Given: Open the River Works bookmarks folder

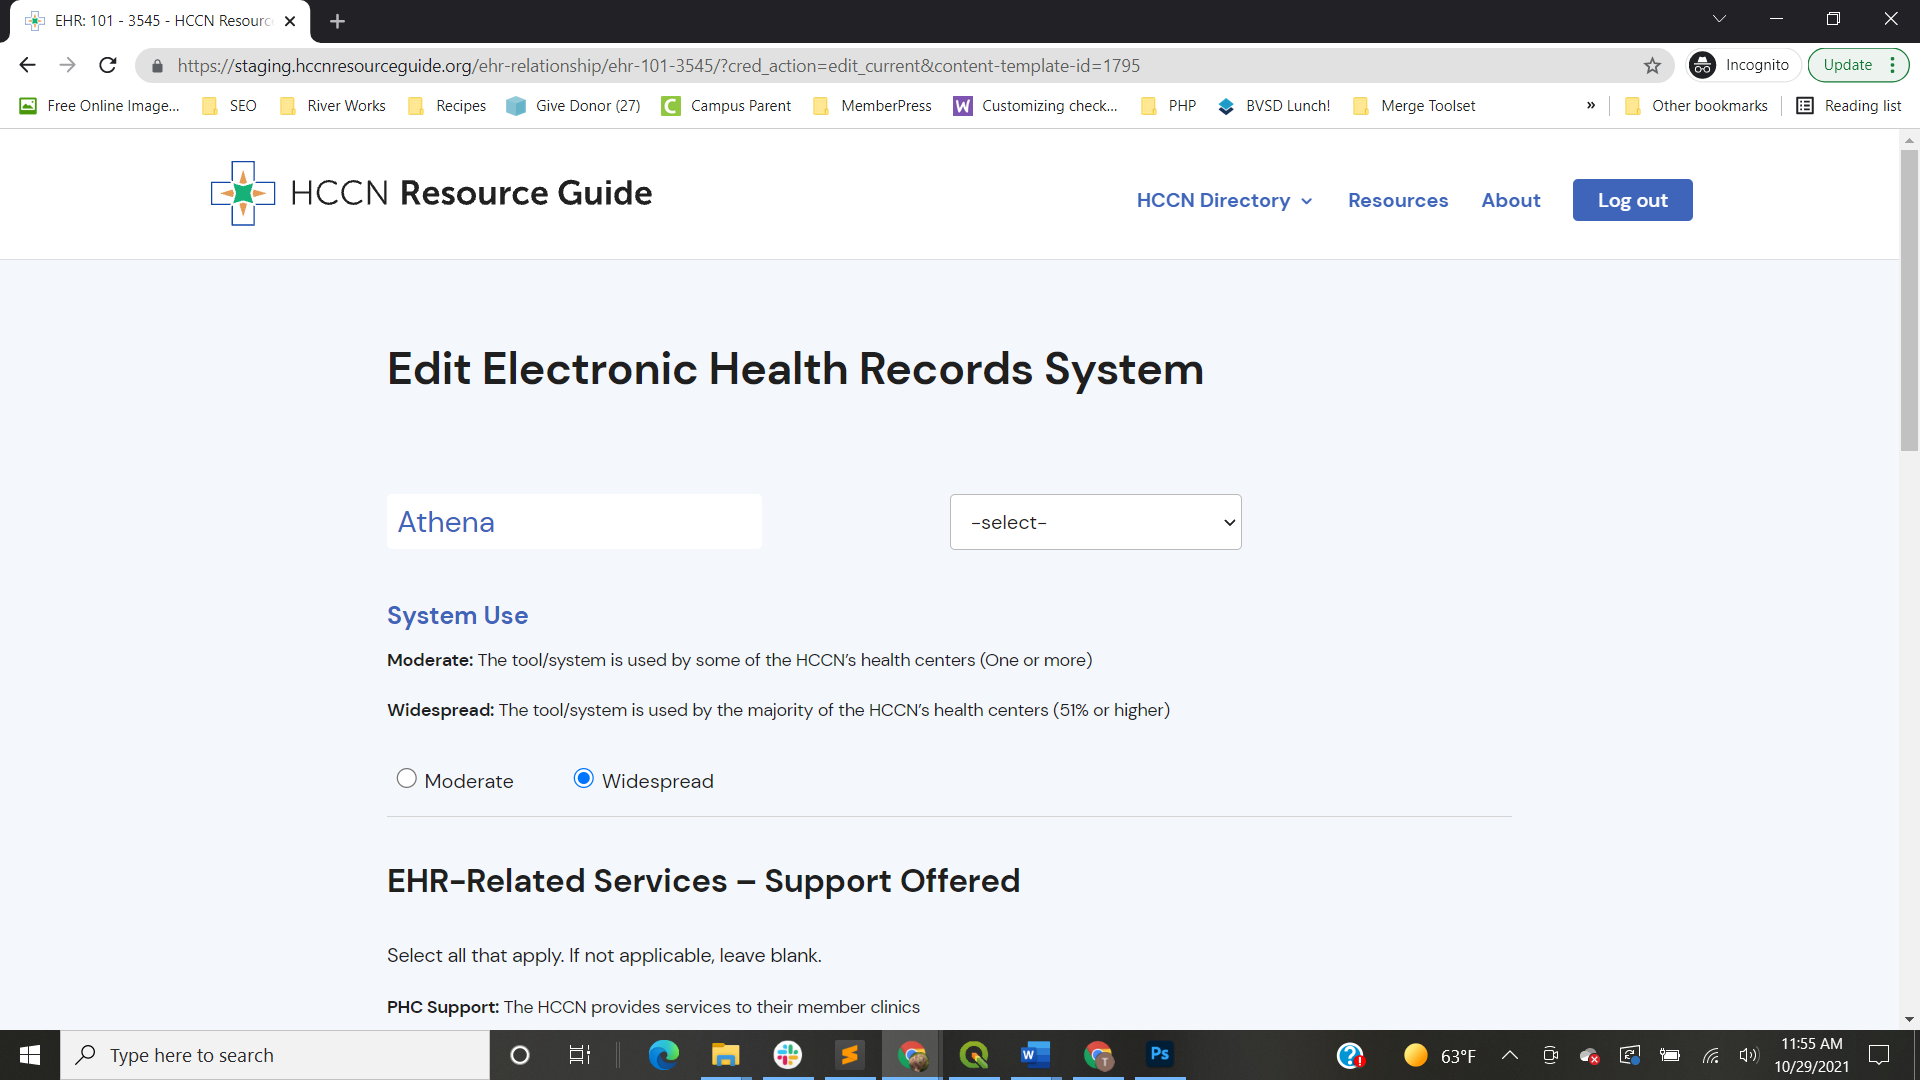Looking at the screenshot, I should coord(333,106).
